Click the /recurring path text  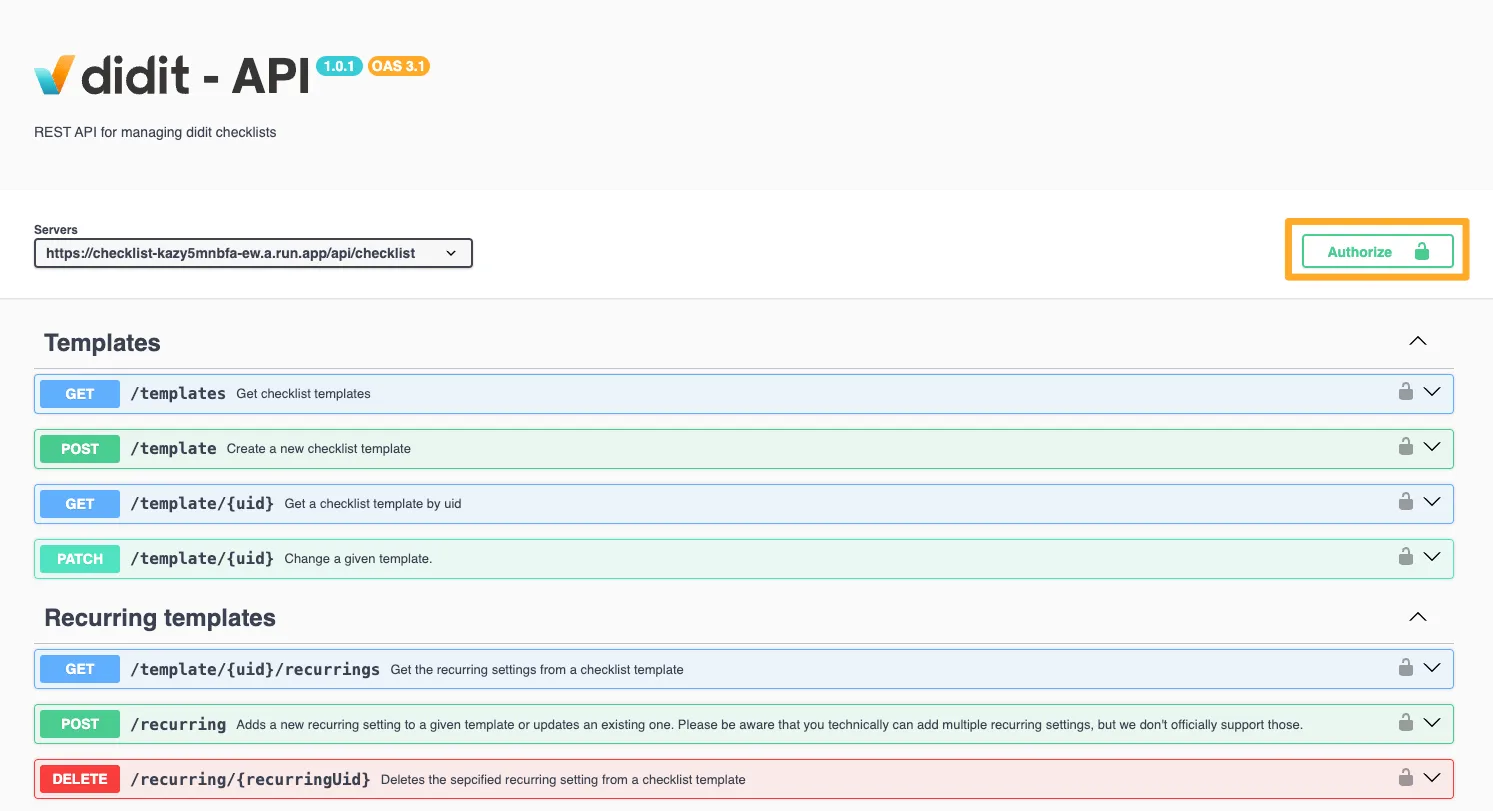(178, 724)
